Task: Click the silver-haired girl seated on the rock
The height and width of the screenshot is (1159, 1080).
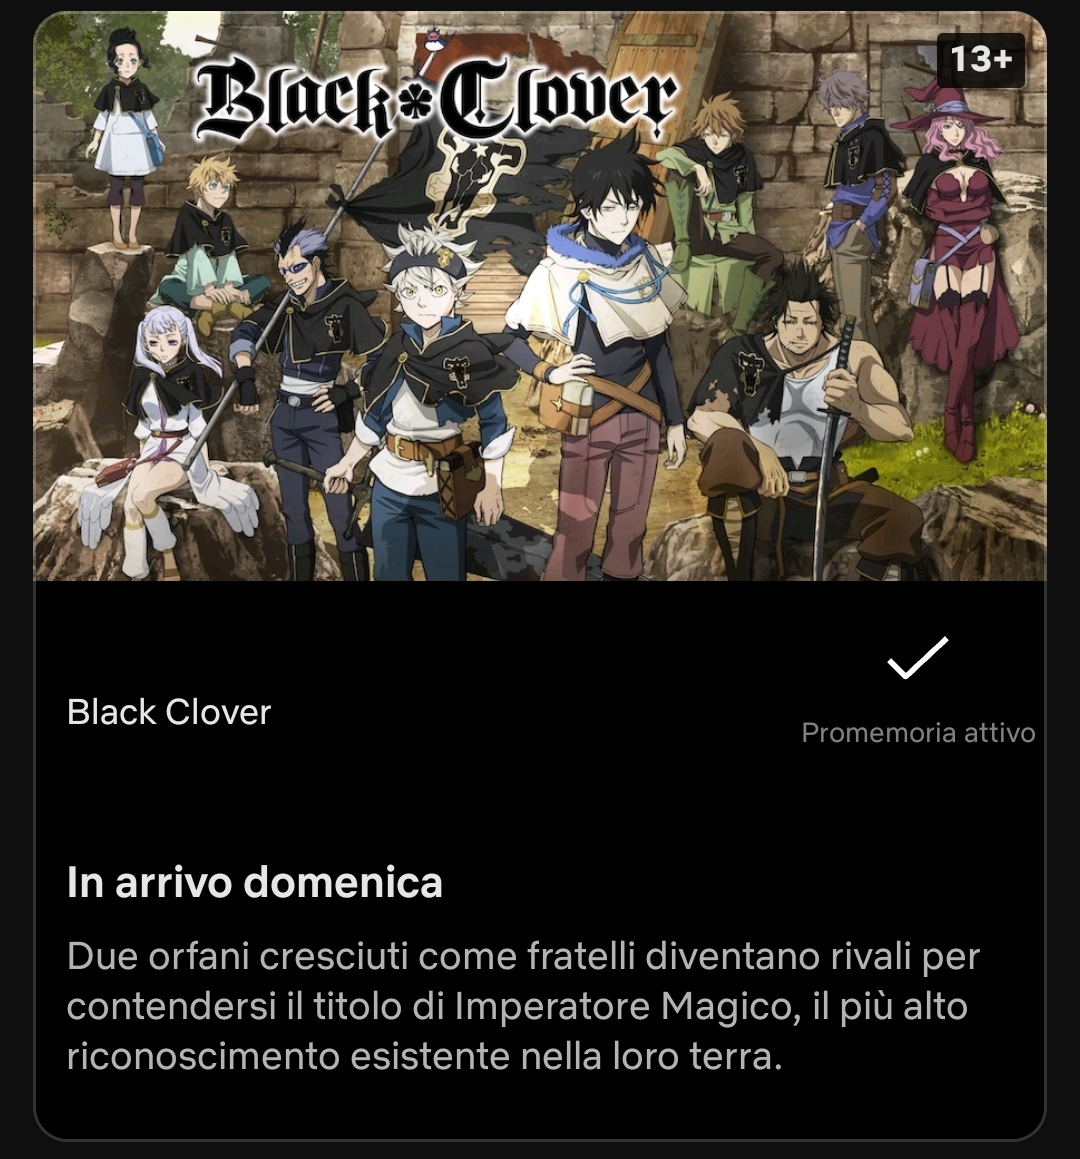Action: pos(171,436)
